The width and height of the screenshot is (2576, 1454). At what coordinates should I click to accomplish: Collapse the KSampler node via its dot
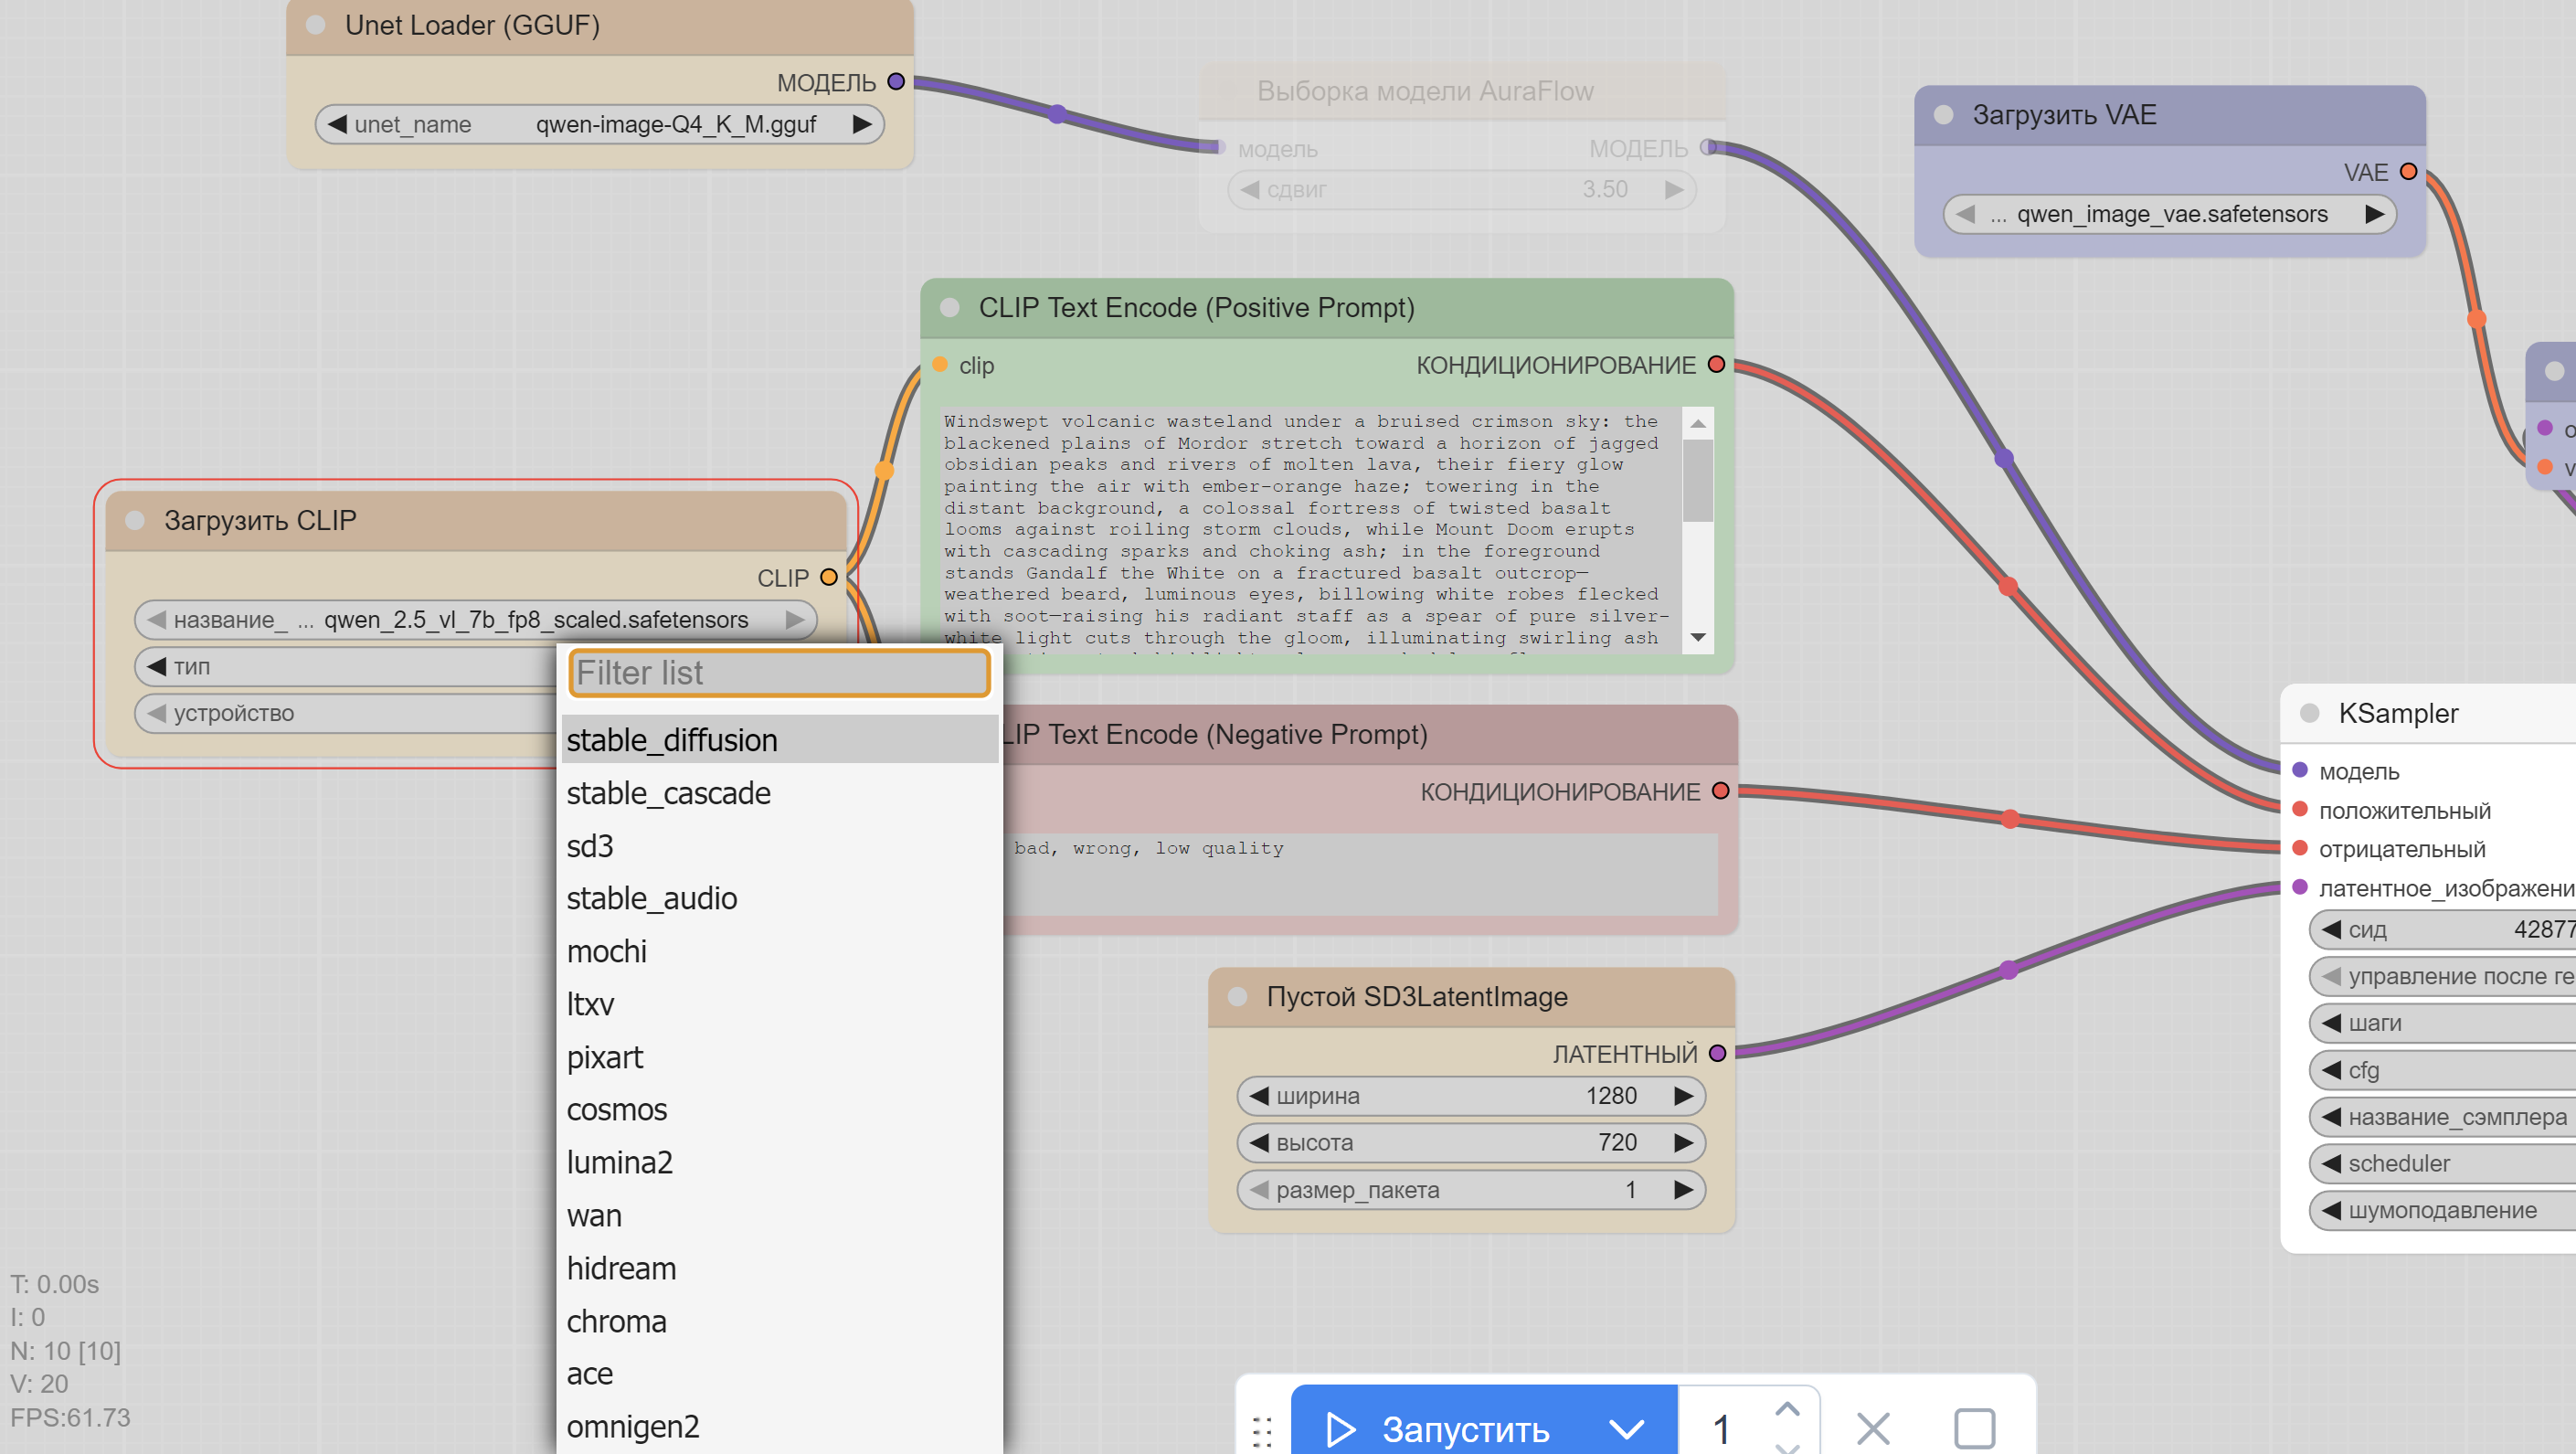point(2309,713)
